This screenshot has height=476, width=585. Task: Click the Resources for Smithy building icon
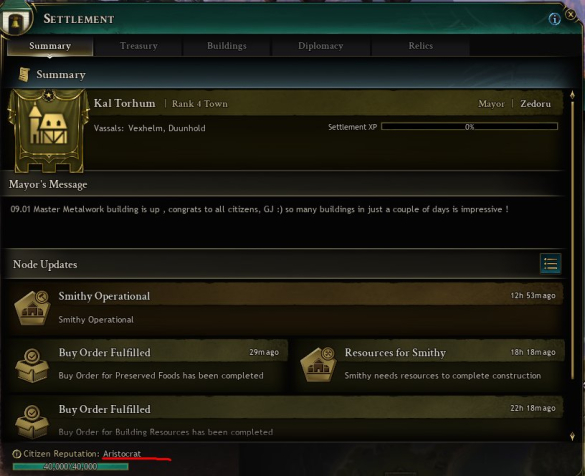[x=318, y=365]
